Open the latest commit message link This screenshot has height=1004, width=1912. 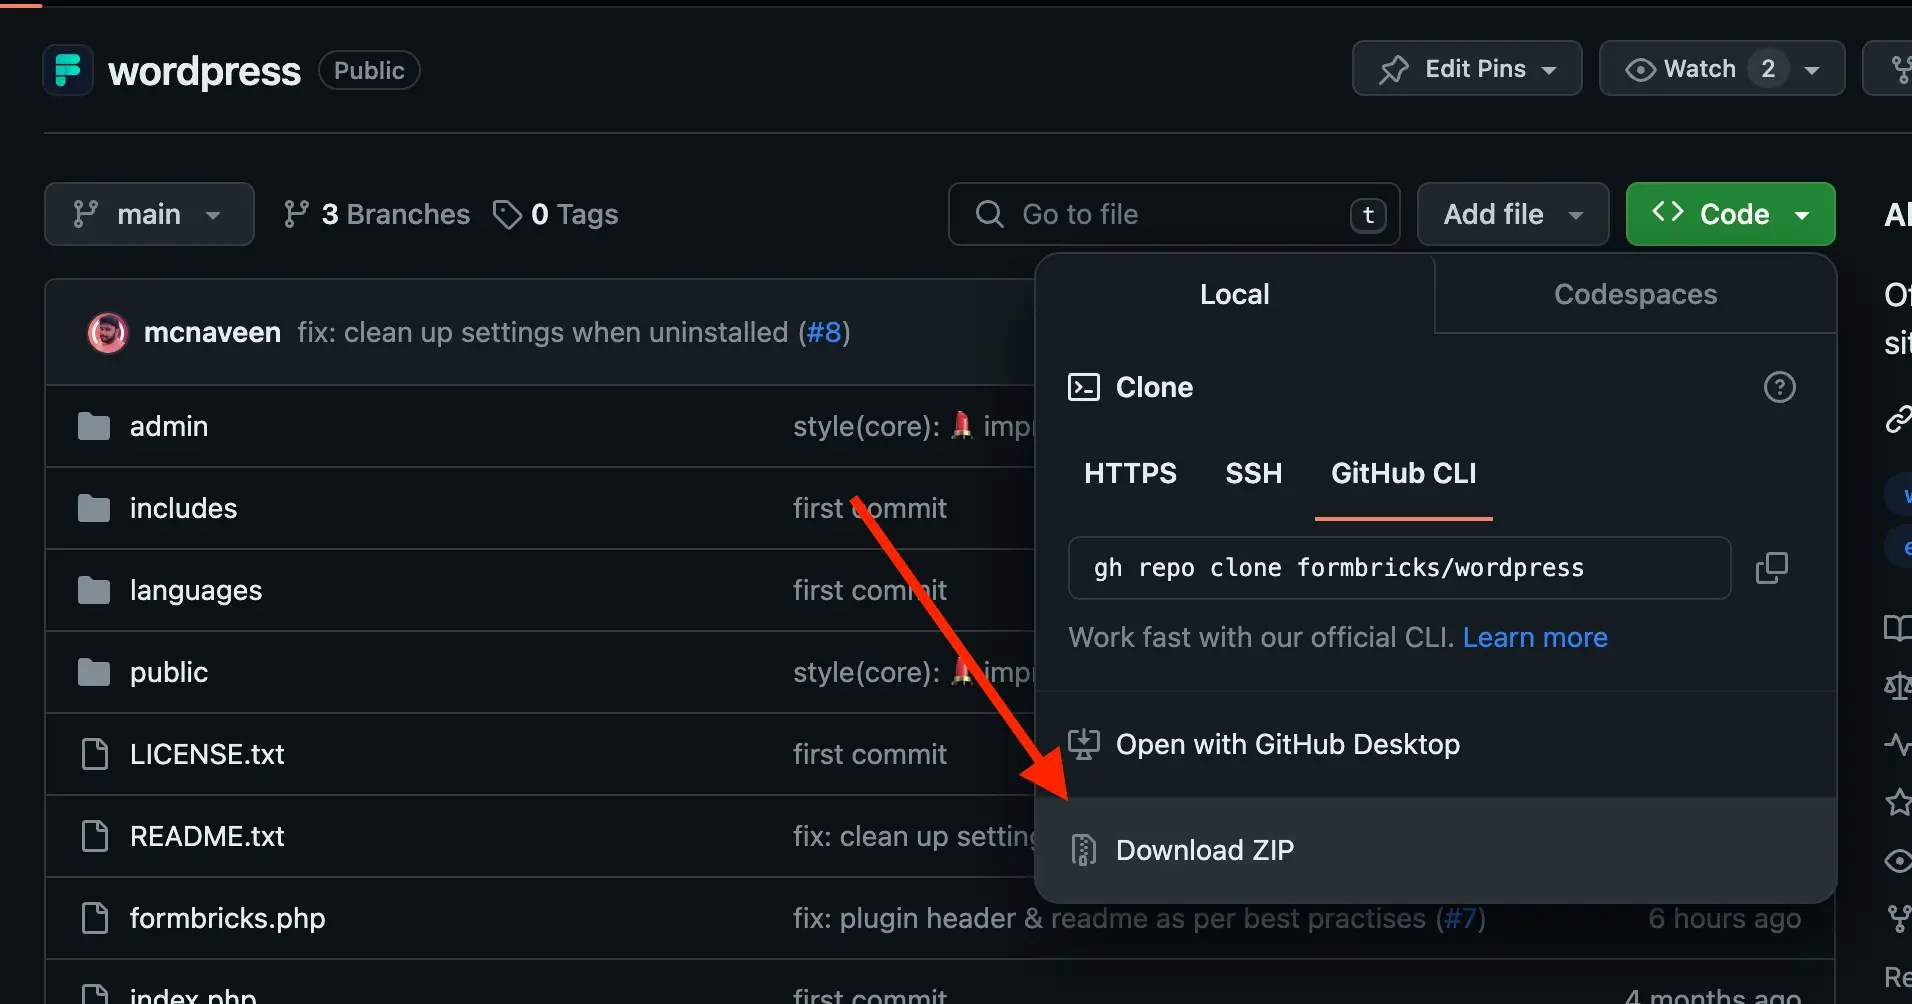pyautogui.click(x=542, y=332)
